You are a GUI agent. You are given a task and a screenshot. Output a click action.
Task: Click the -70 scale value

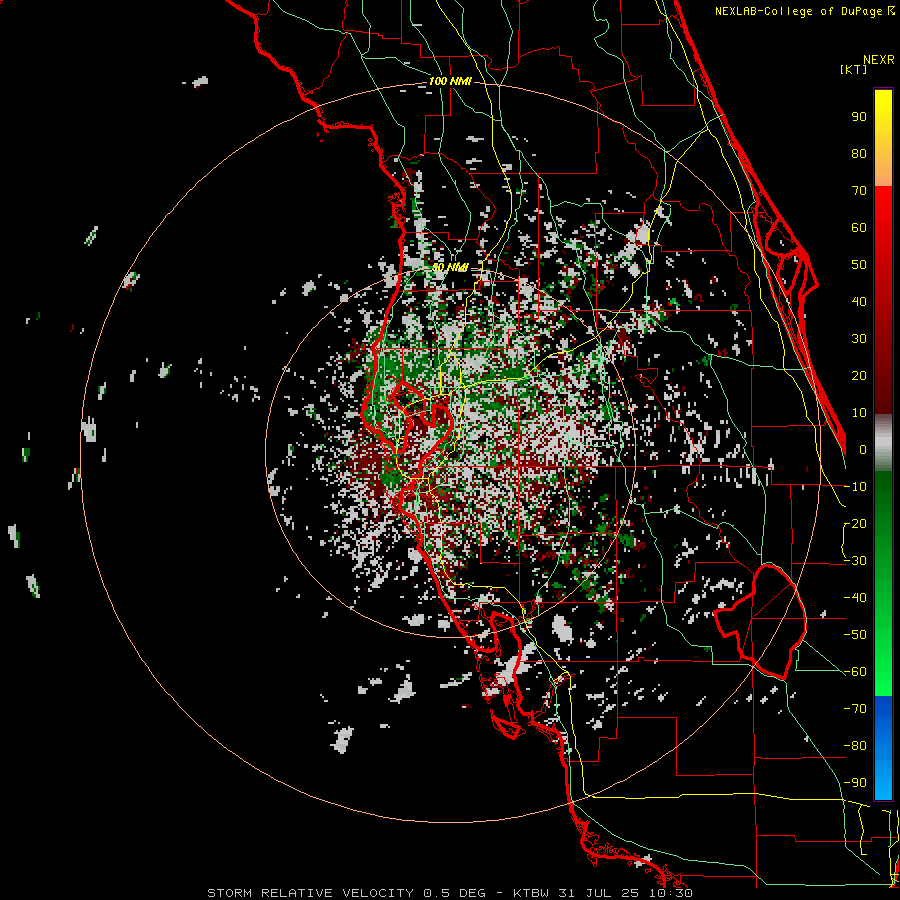pos(856,709)
